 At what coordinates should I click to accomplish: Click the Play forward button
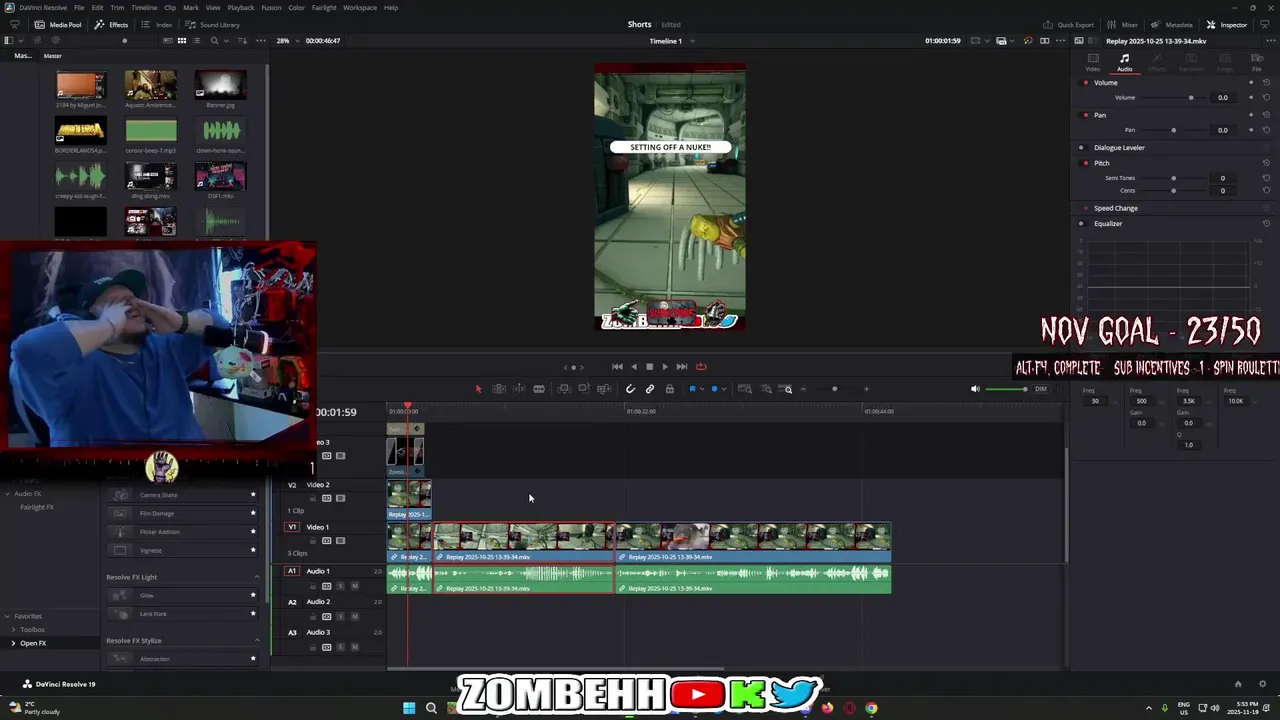665,367
